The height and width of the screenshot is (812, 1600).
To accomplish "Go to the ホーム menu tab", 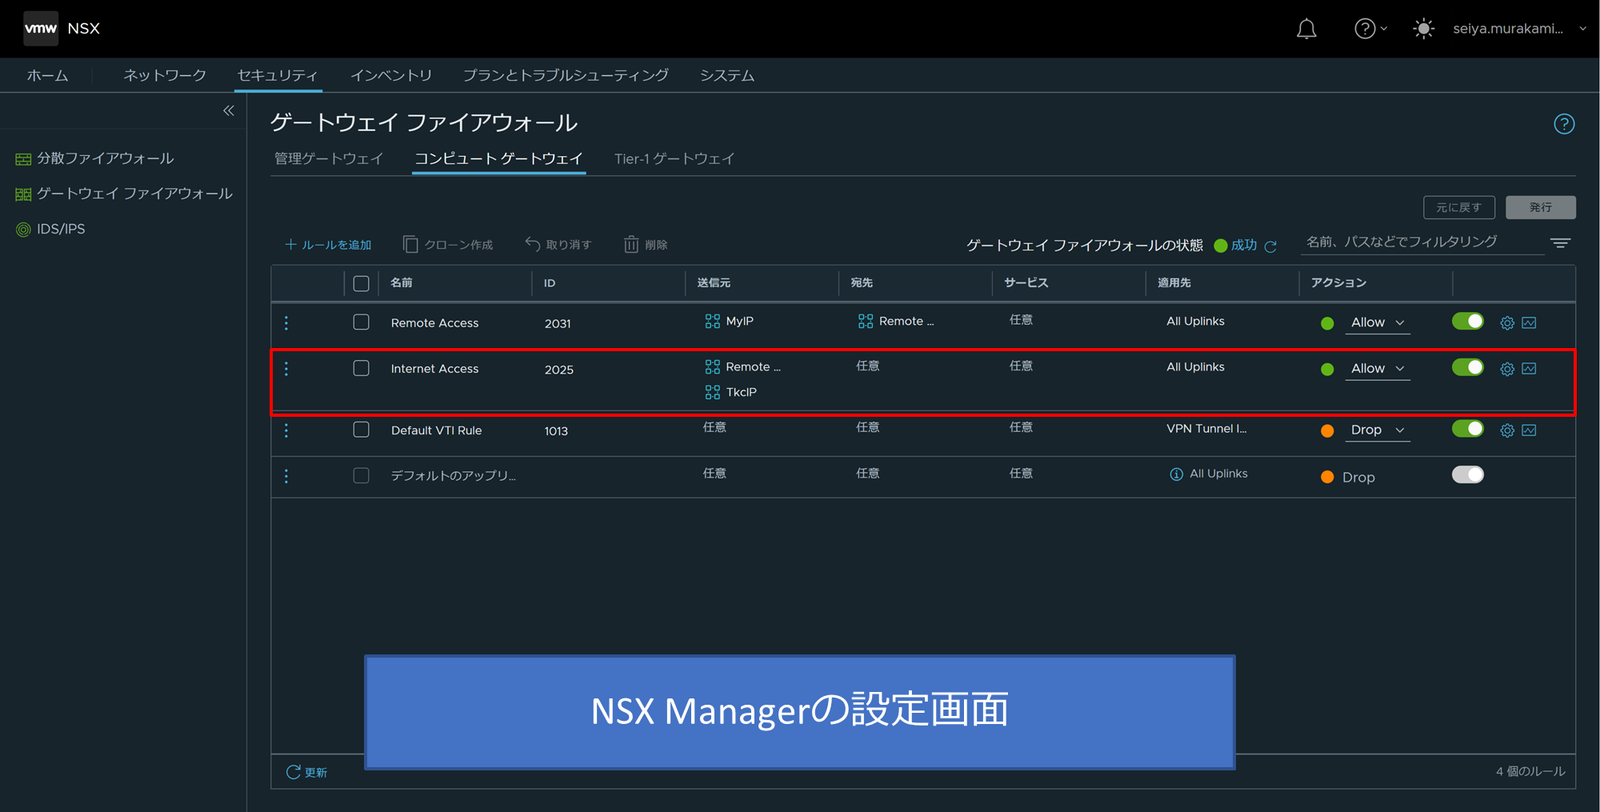I will pos(47,76).
